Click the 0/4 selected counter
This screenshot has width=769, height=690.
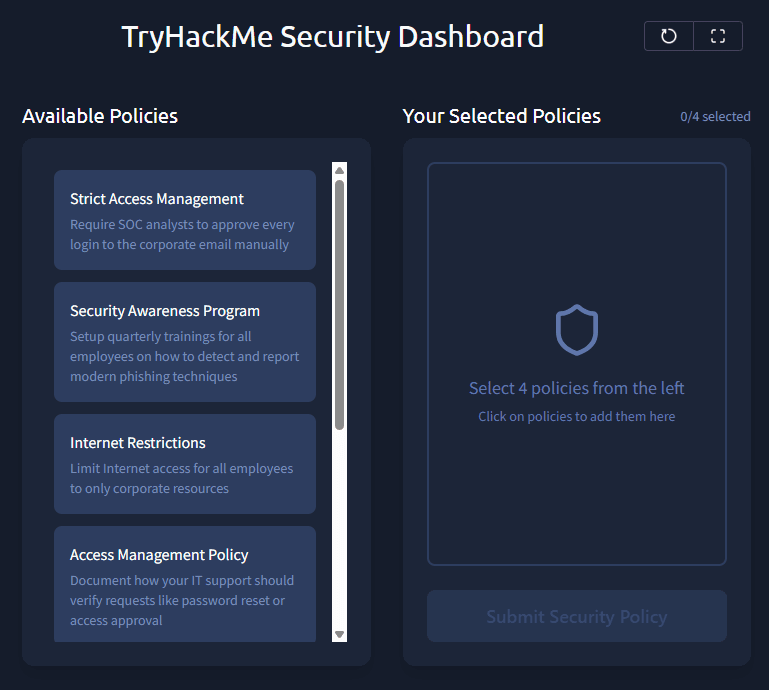click(x=715, y=117)
